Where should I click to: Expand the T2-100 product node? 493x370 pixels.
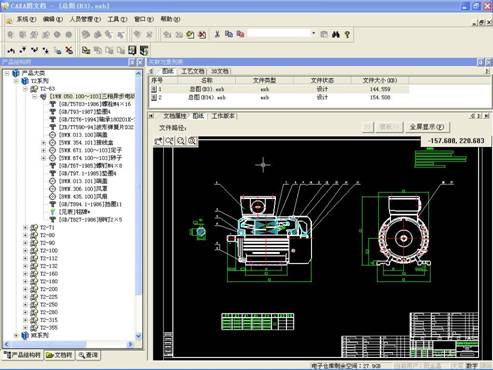point(25,250)
